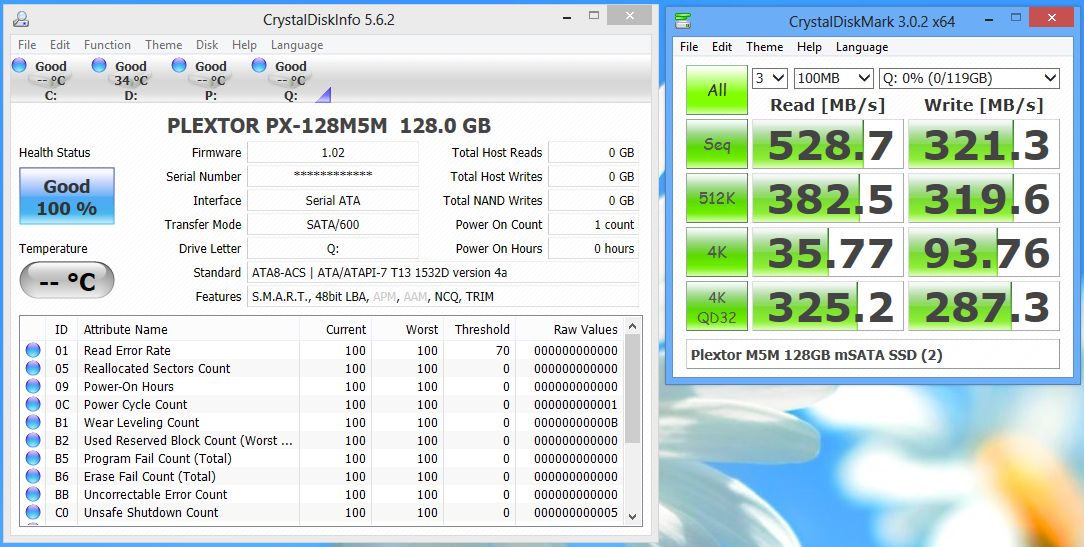Start the 4K QD32 benchmark test
This screenshot has height=547, width=1084.
click(x=717, y=306)
